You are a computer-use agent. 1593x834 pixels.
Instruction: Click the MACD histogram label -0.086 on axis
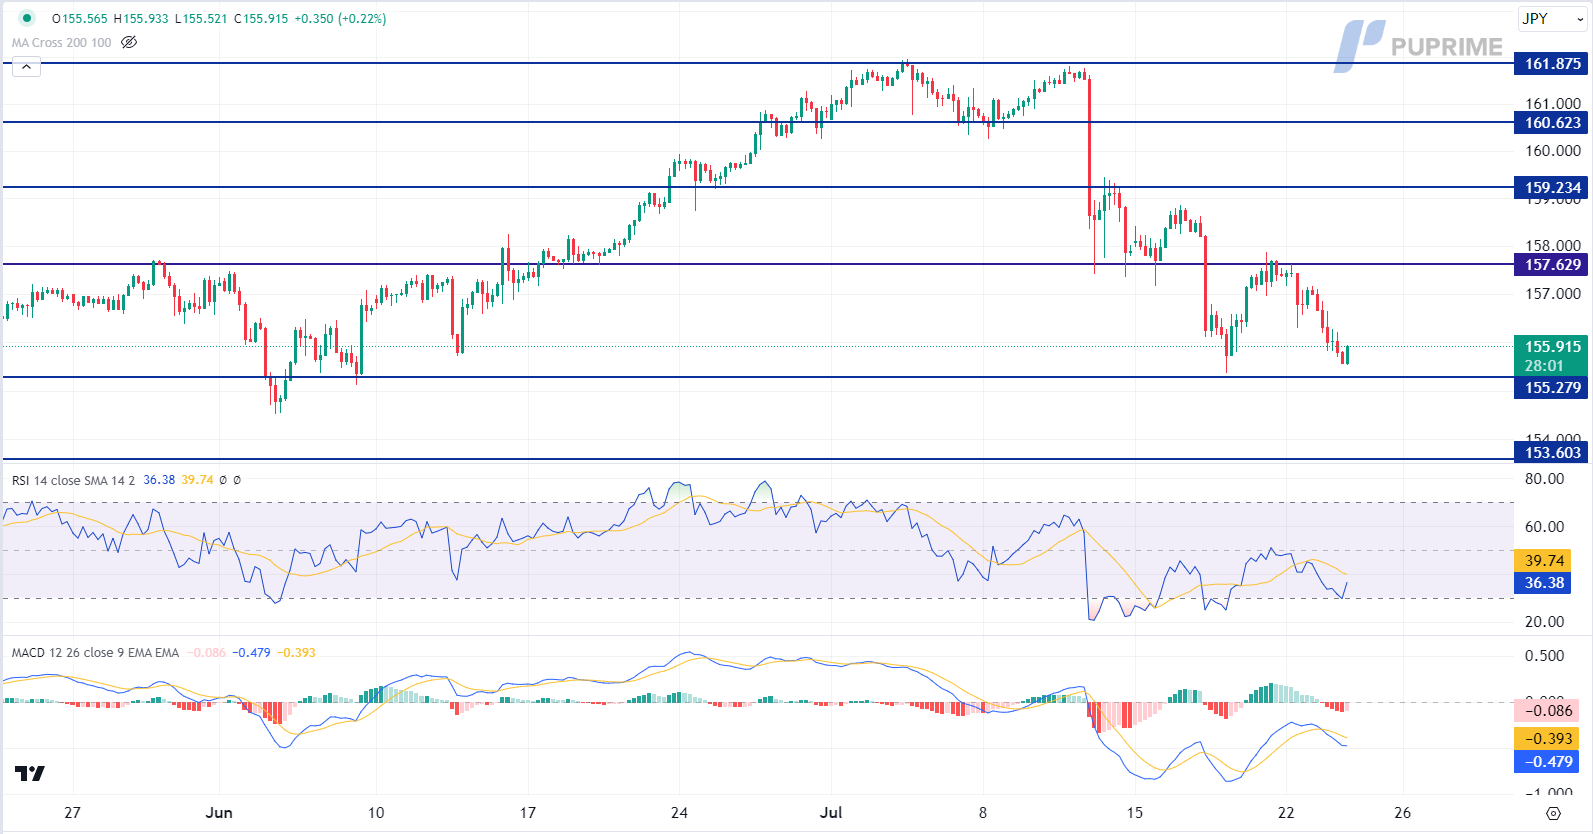pyautogui.click(x=1547, y=710)
